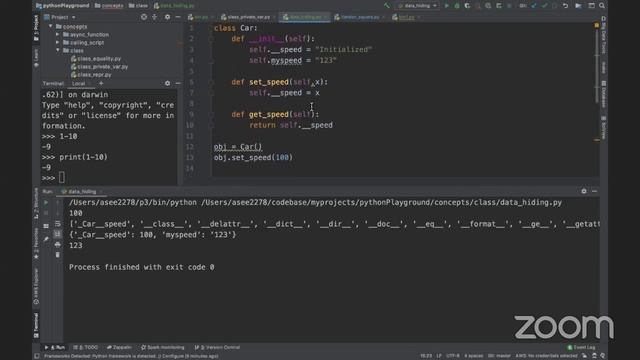This screenshot has width=640, height=360.
Task: Open the Zeppelin tool window button
Action: (x=119, y=347)
